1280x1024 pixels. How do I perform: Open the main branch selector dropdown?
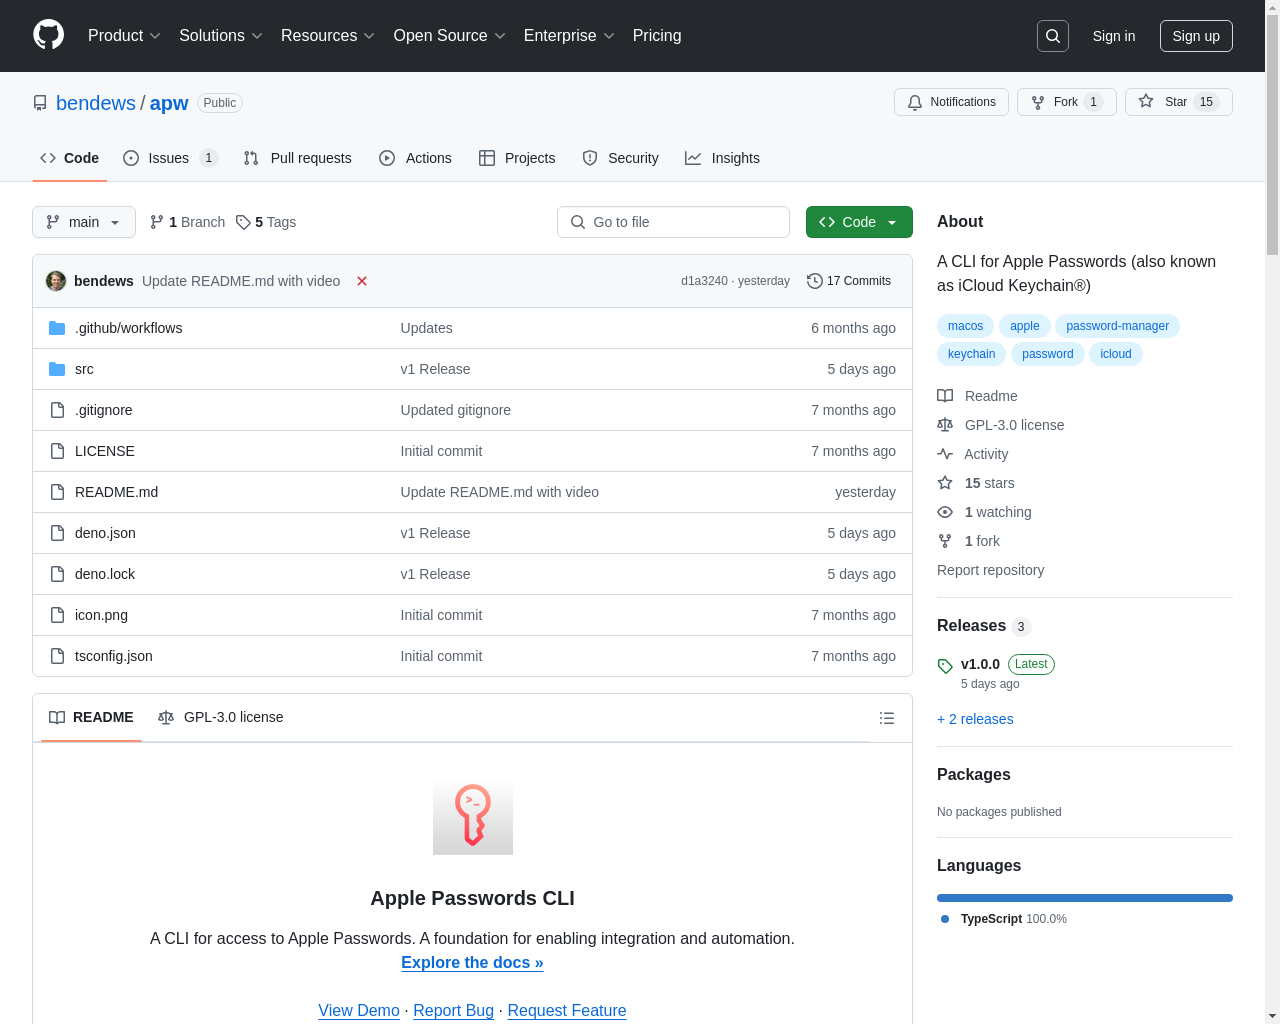click(84, 222)
